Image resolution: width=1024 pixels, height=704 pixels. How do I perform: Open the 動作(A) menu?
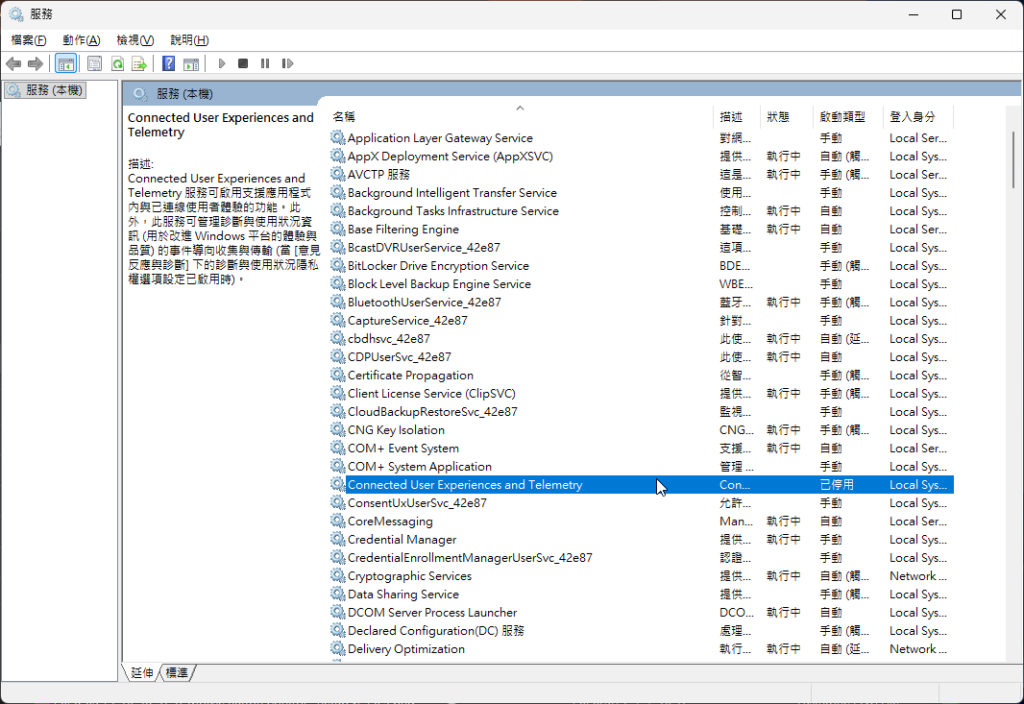81,40
